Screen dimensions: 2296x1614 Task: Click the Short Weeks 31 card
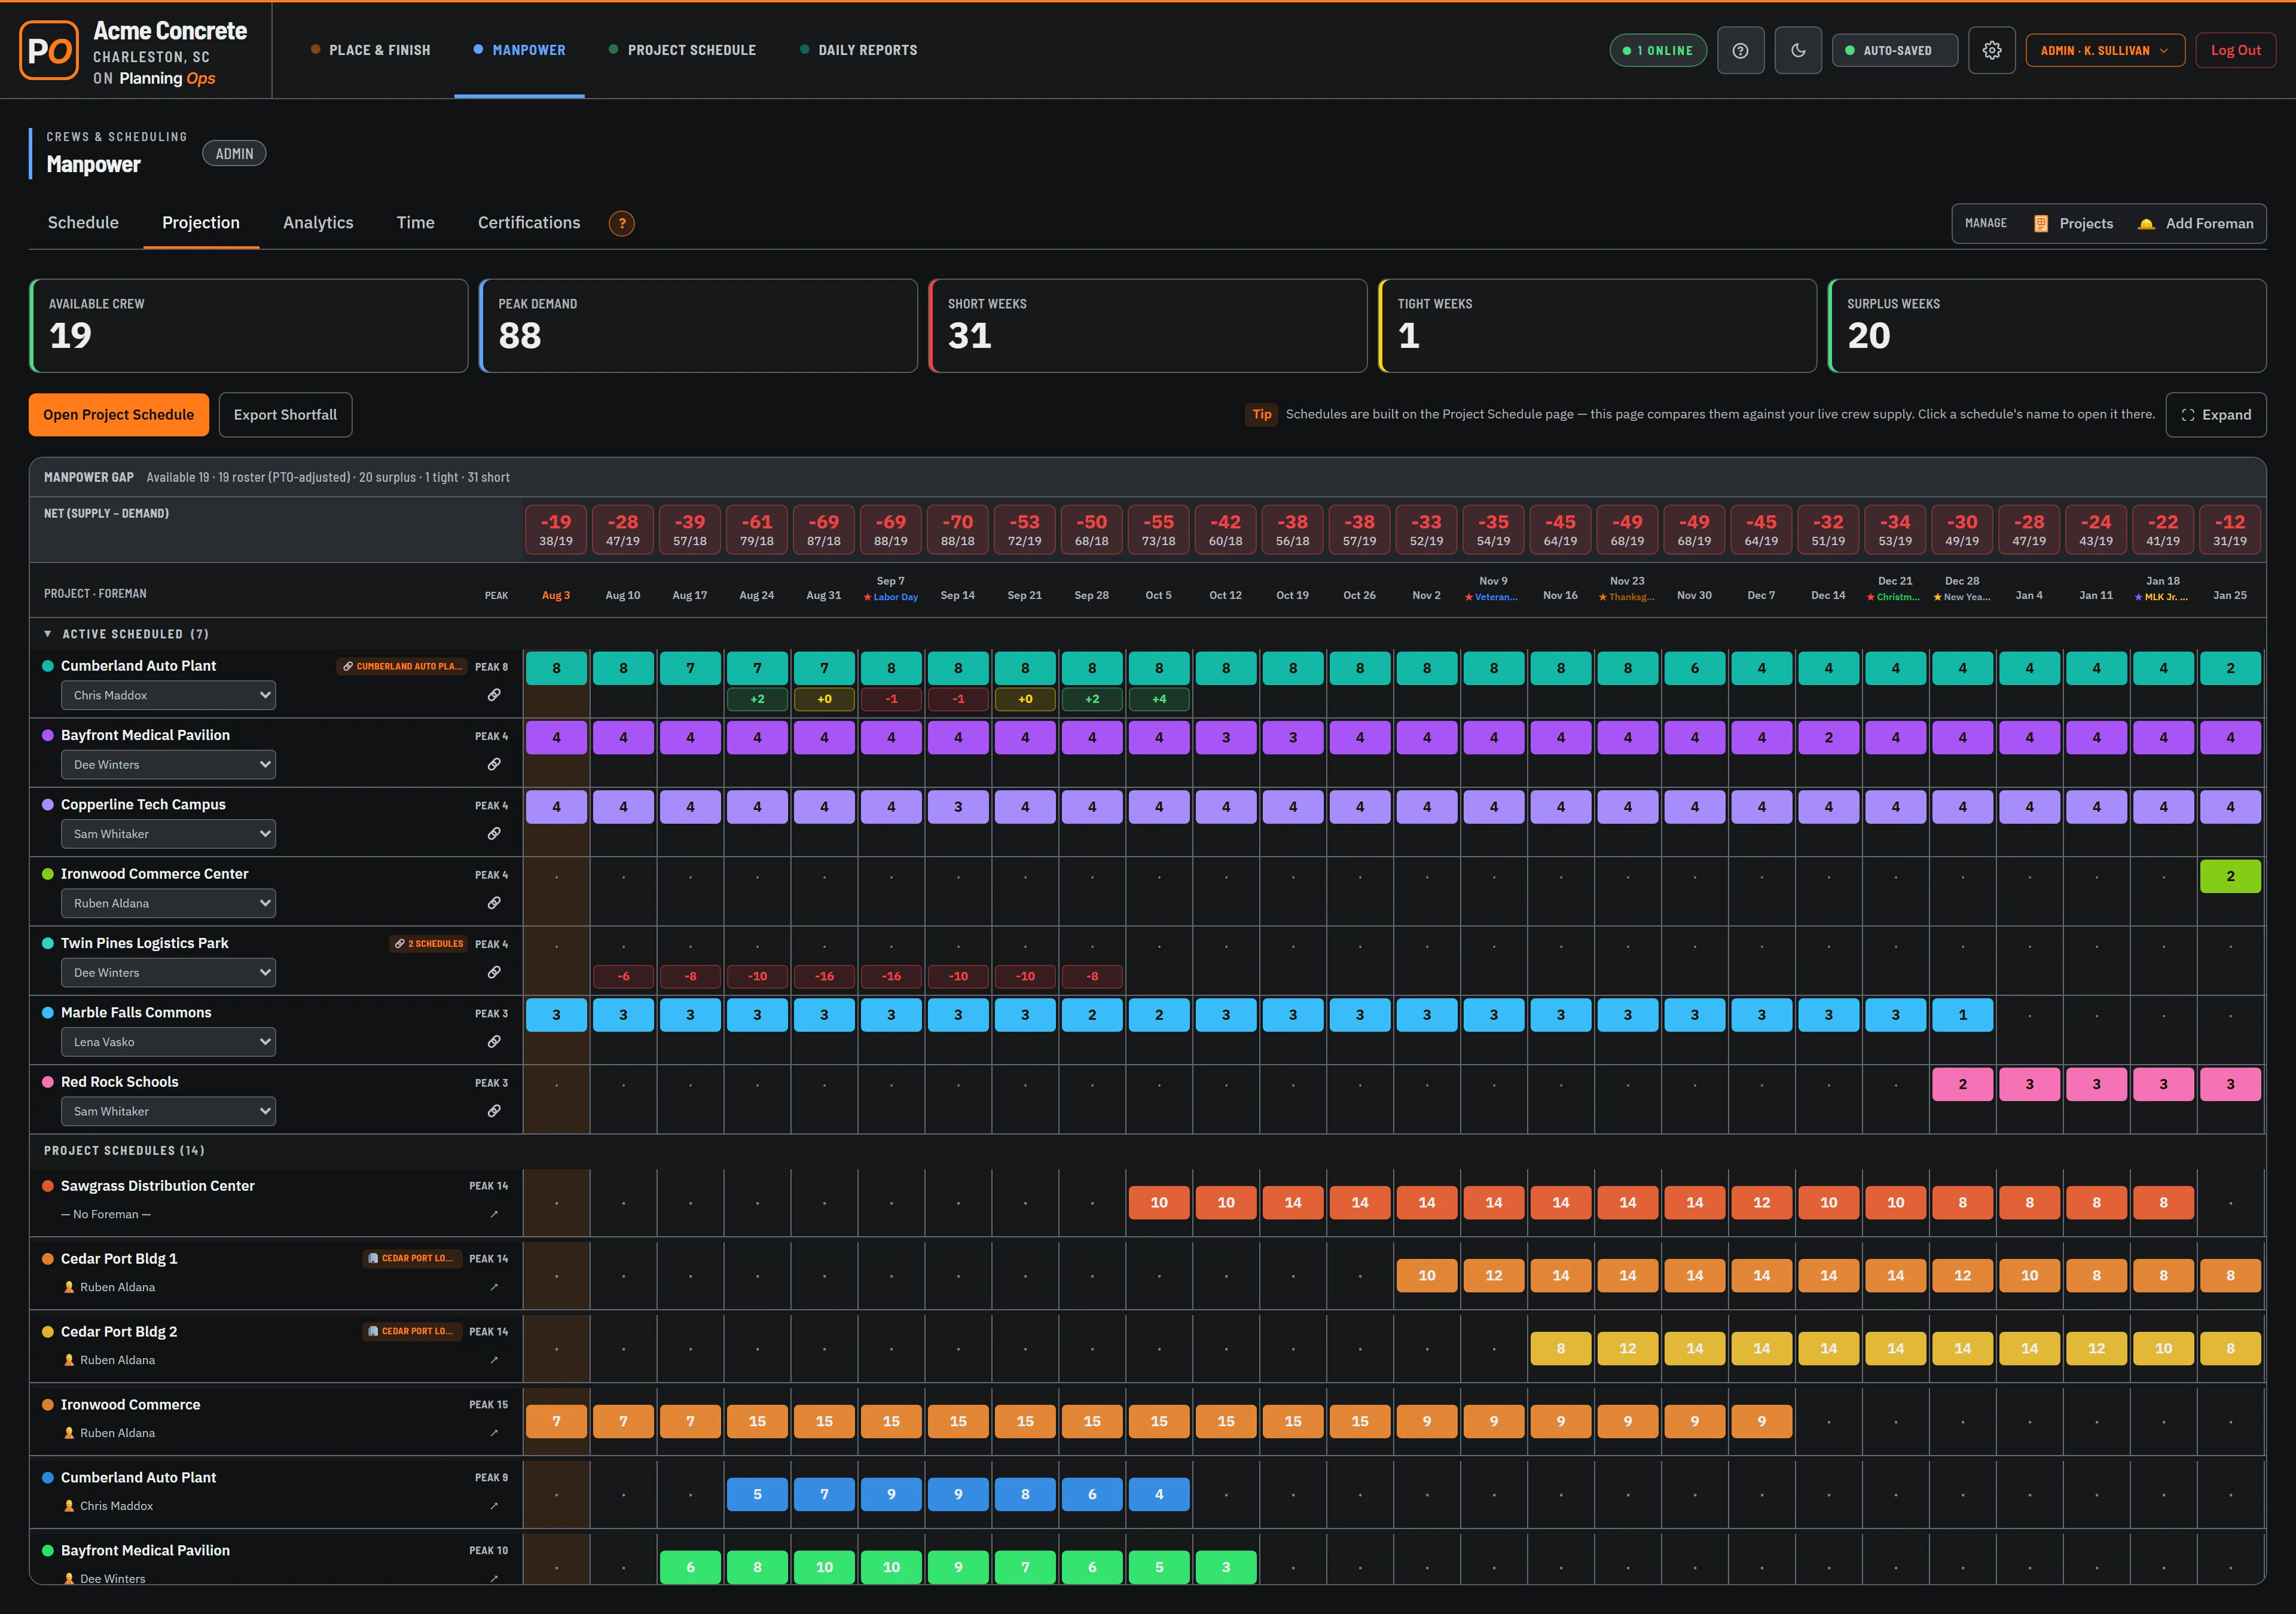coord(1147,326)
